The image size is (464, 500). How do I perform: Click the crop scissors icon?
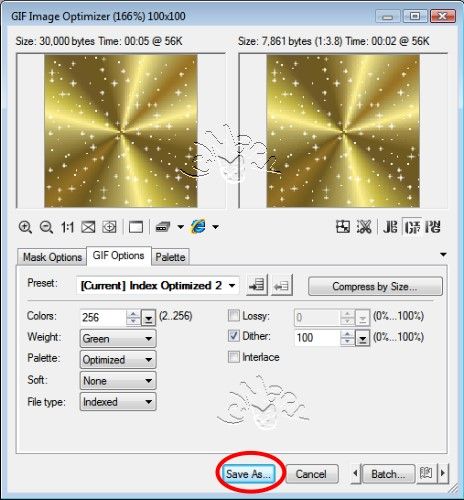(364, 227)
